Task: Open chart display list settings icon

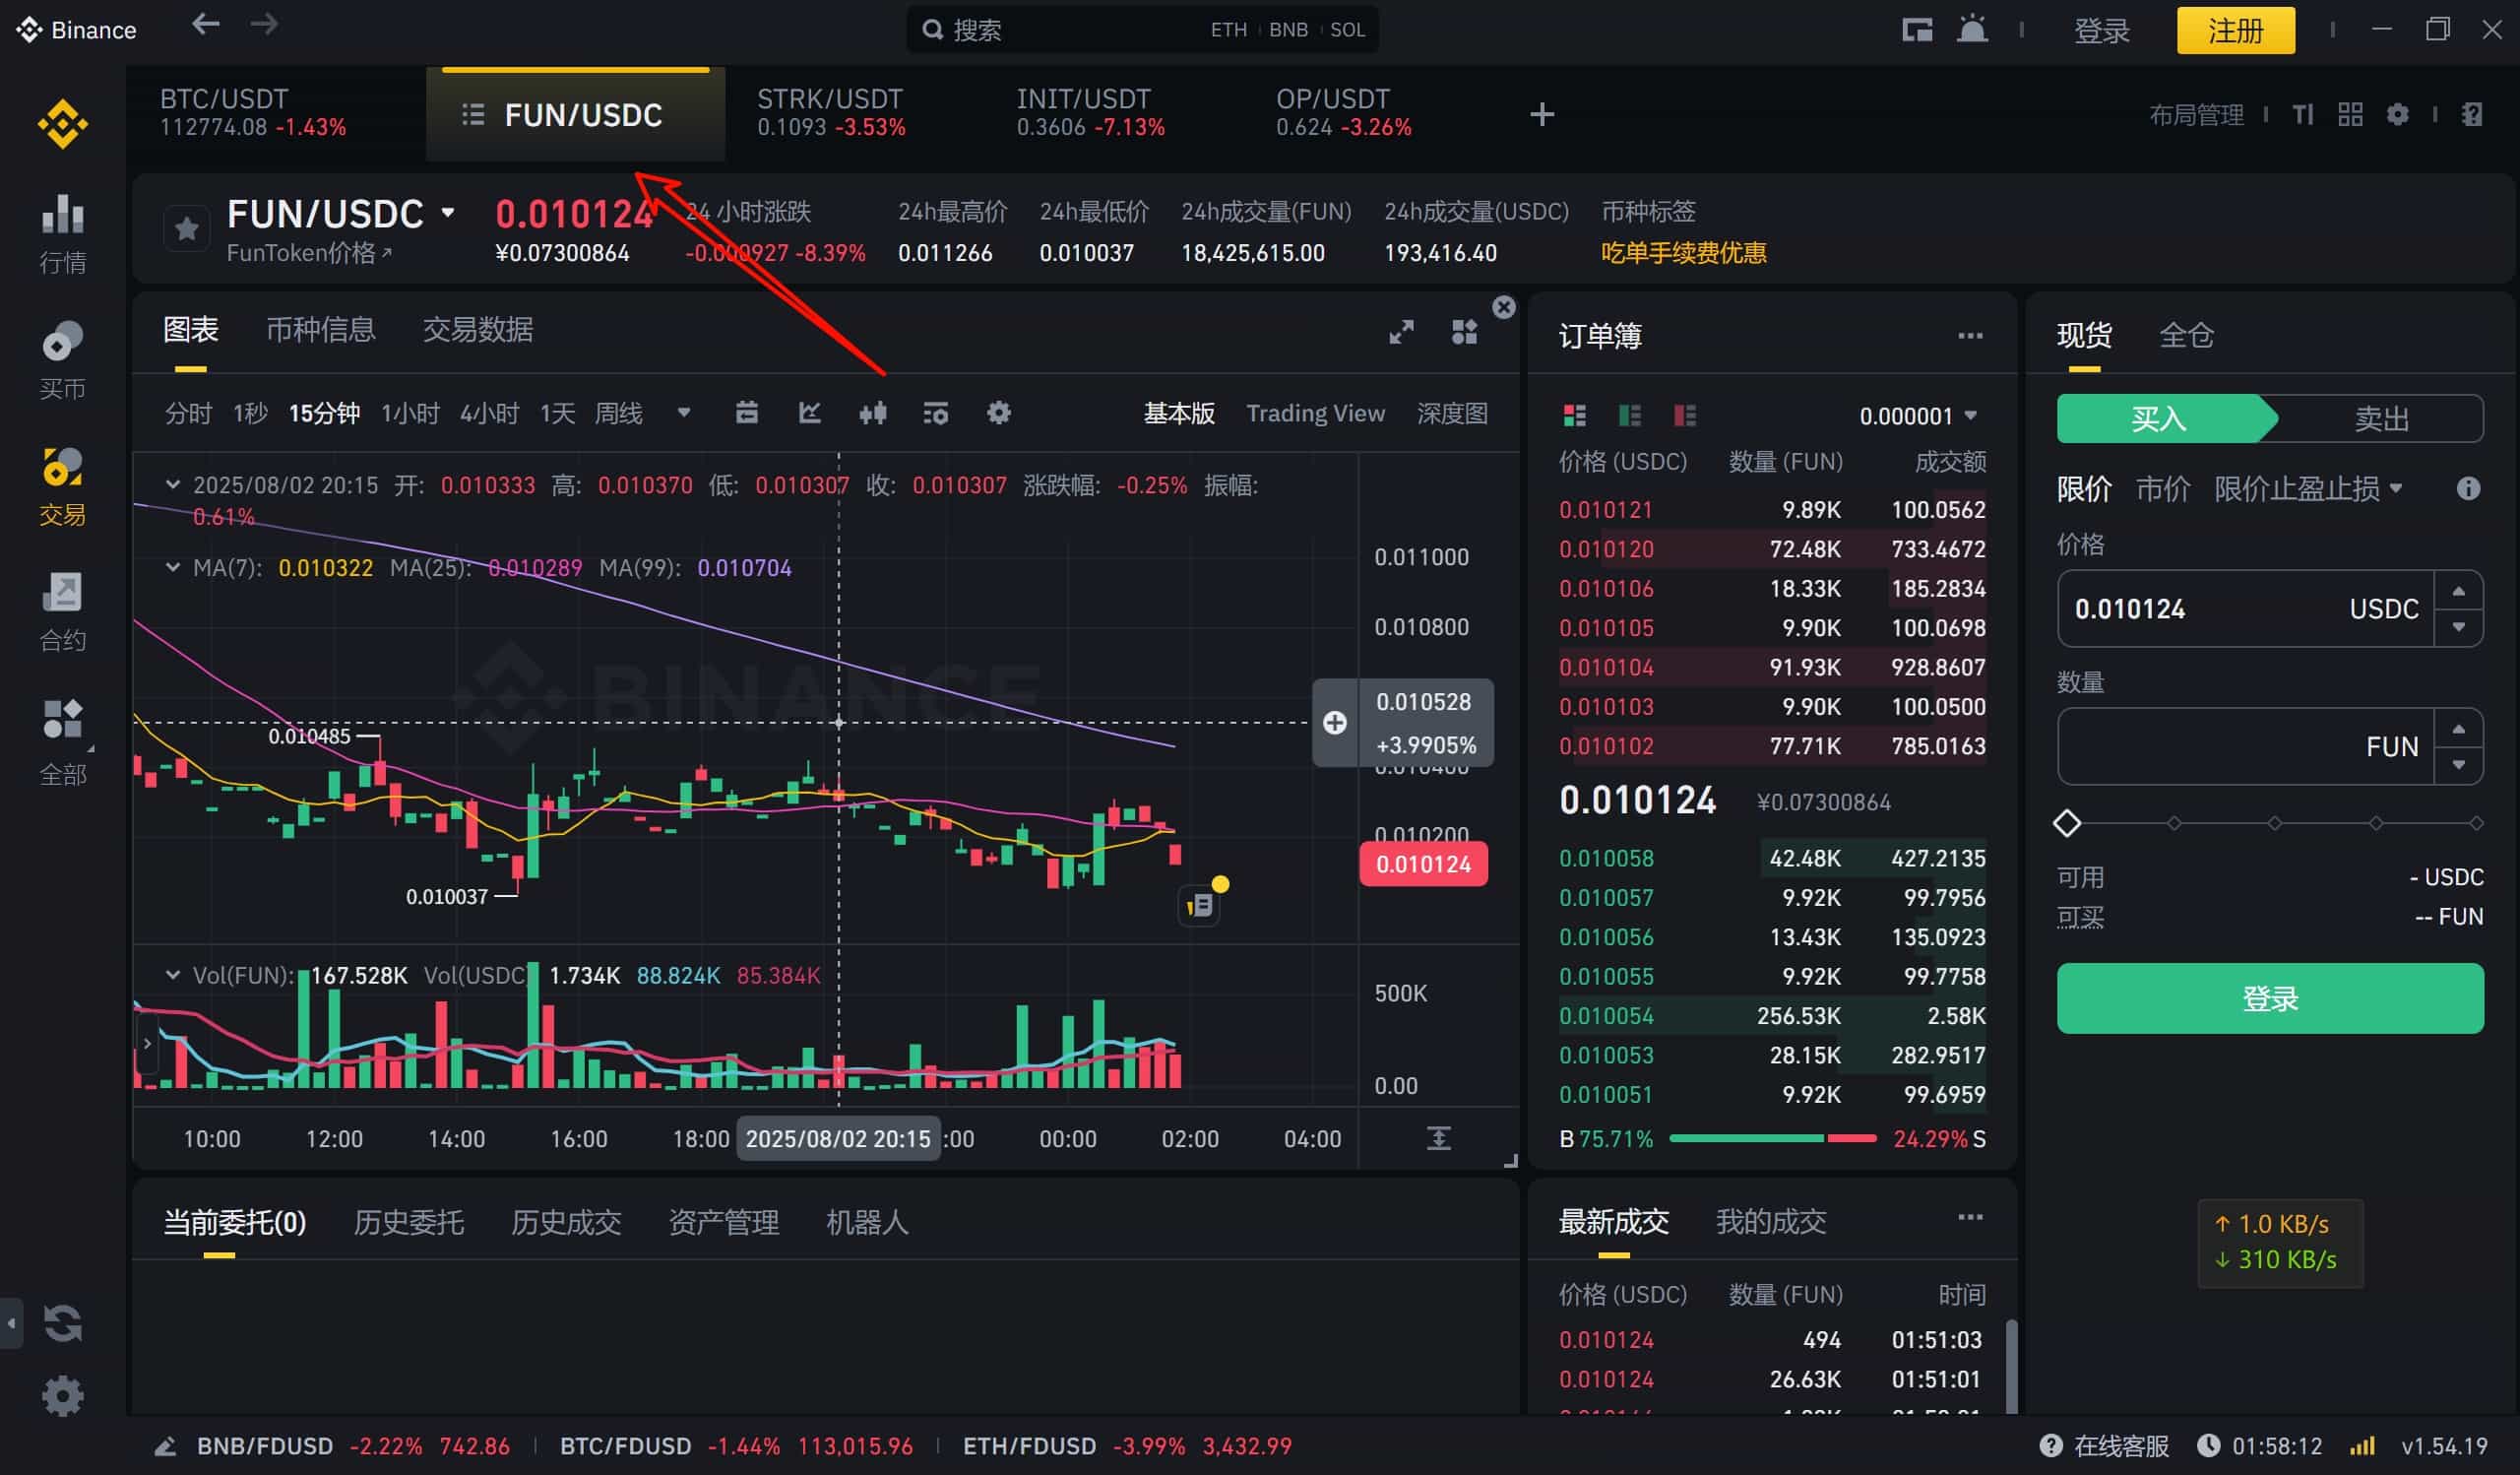Action: coord(936,413)
